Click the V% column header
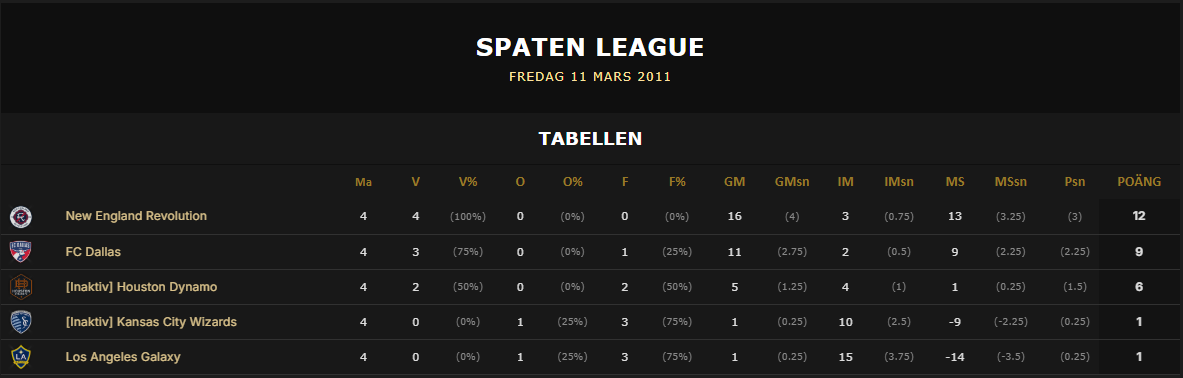This screenshot has width=1183, height=378. pyautogui.click(x=468, y=182)
